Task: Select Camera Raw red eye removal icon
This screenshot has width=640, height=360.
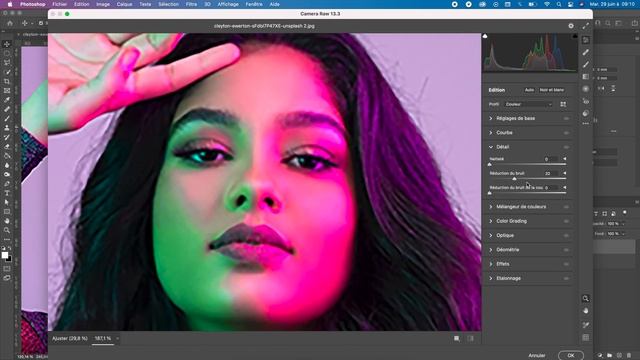Action: point(586,101)
